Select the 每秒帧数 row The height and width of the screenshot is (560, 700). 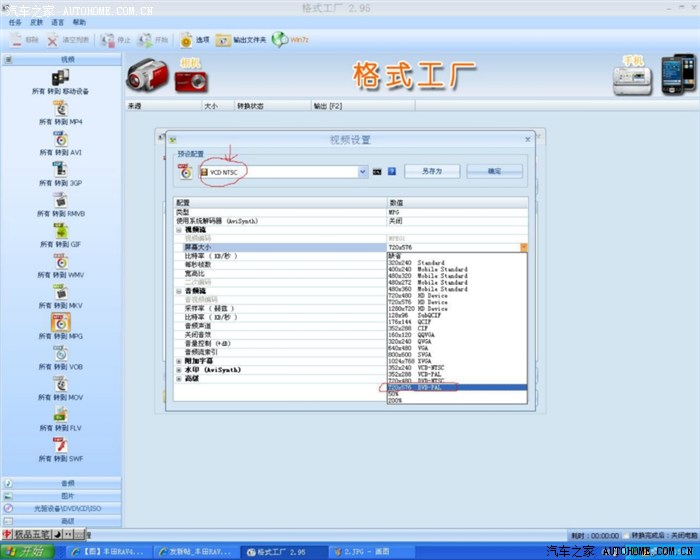point(350,265)
